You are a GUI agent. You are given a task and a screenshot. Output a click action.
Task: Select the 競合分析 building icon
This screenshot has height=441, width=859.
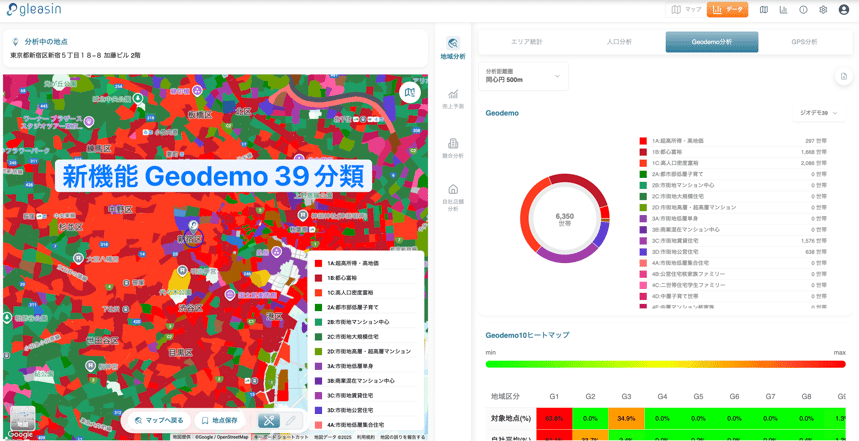pos(453,148)
